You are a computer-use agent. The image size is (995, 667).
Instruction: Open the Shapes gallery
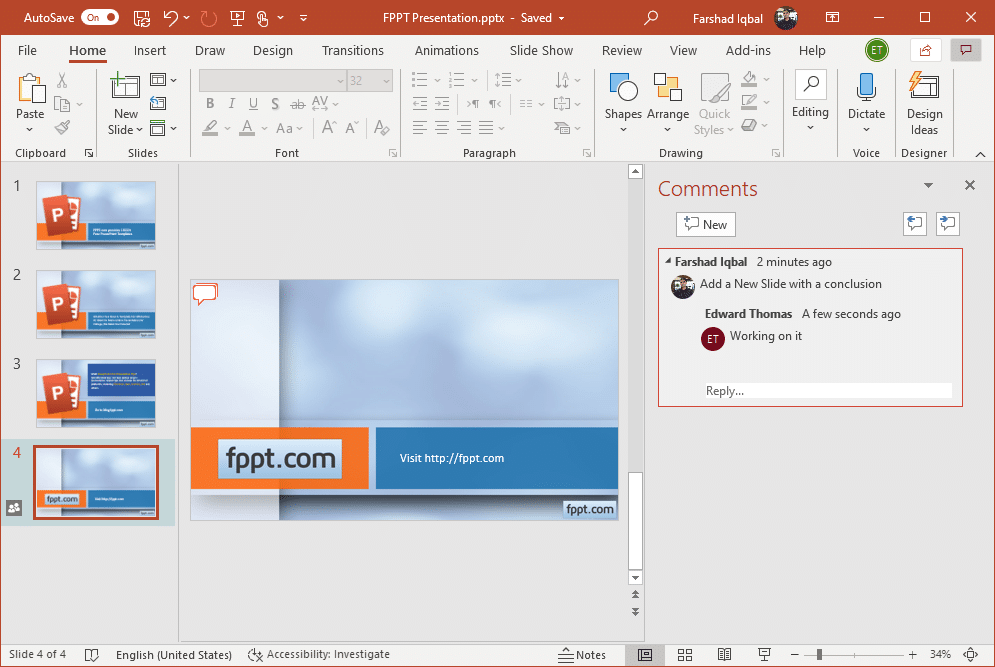pos(622,98)
